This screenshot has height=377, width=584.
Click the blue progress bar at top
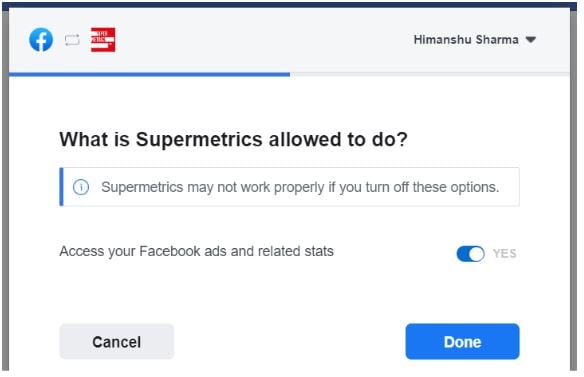click(x=149, y=75)
